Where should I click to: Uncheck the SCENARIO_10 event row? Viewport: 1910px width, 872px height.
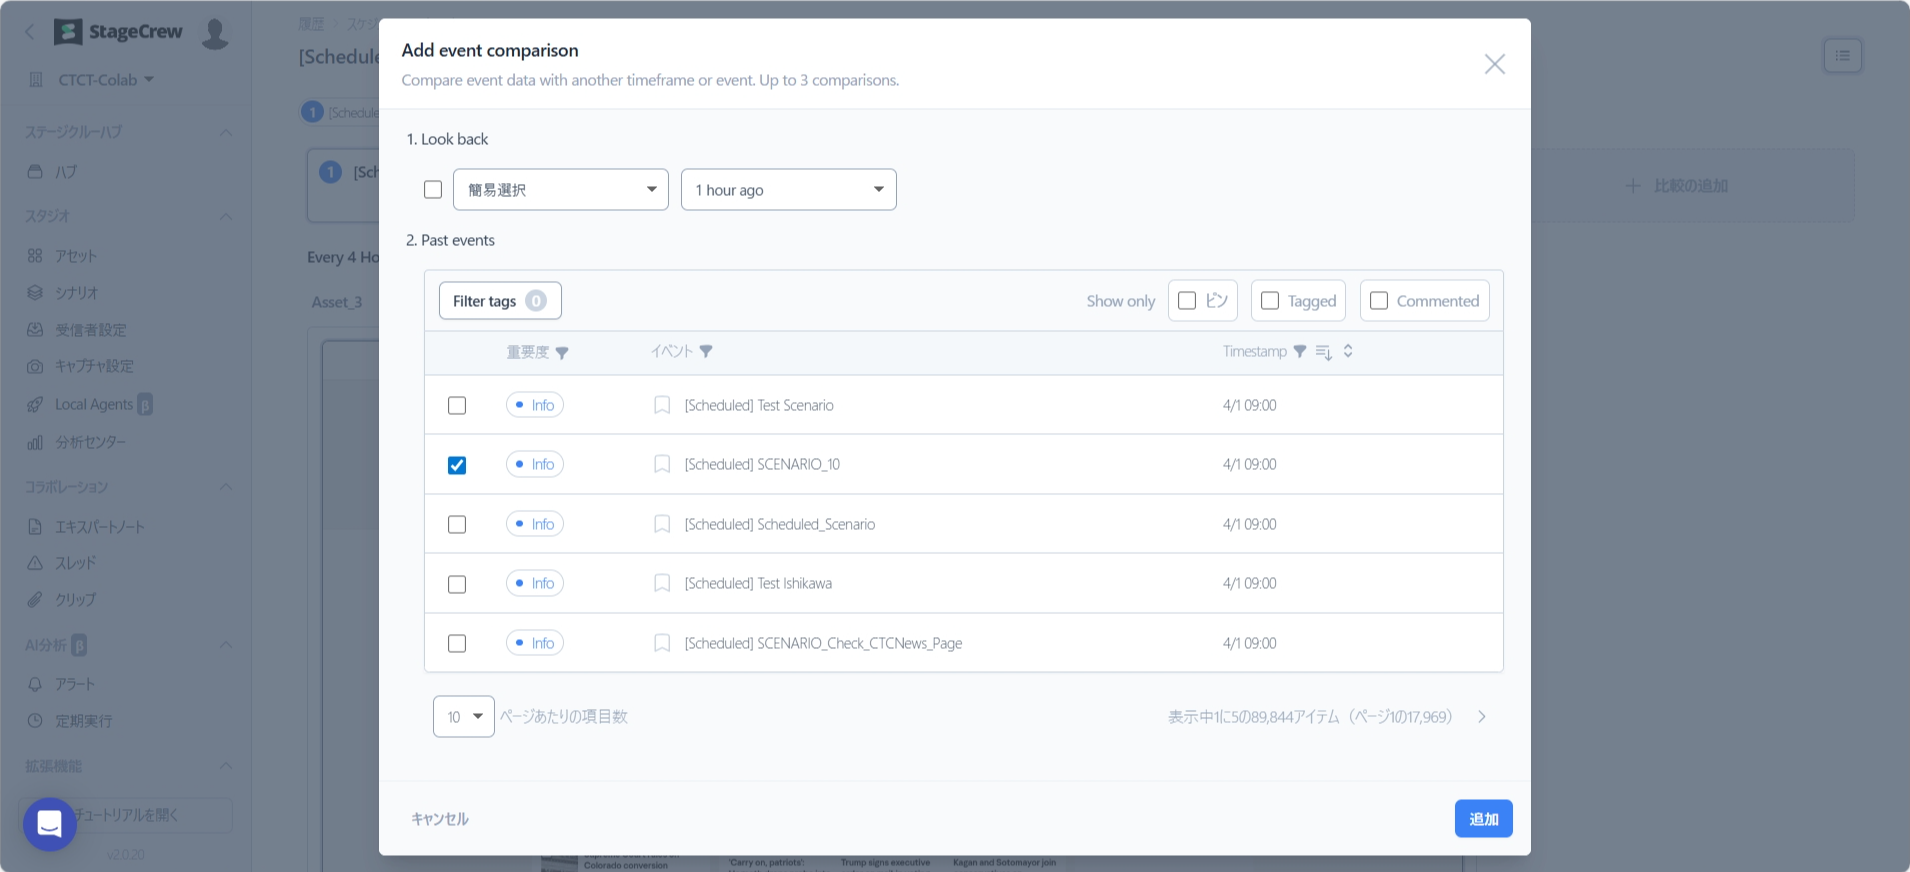click(457, 465)
